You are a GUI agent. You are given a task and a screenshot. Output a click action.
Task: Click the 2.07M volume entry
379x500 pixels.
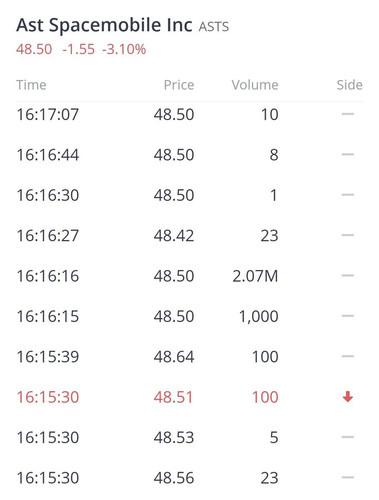click(x=255, y=276)
